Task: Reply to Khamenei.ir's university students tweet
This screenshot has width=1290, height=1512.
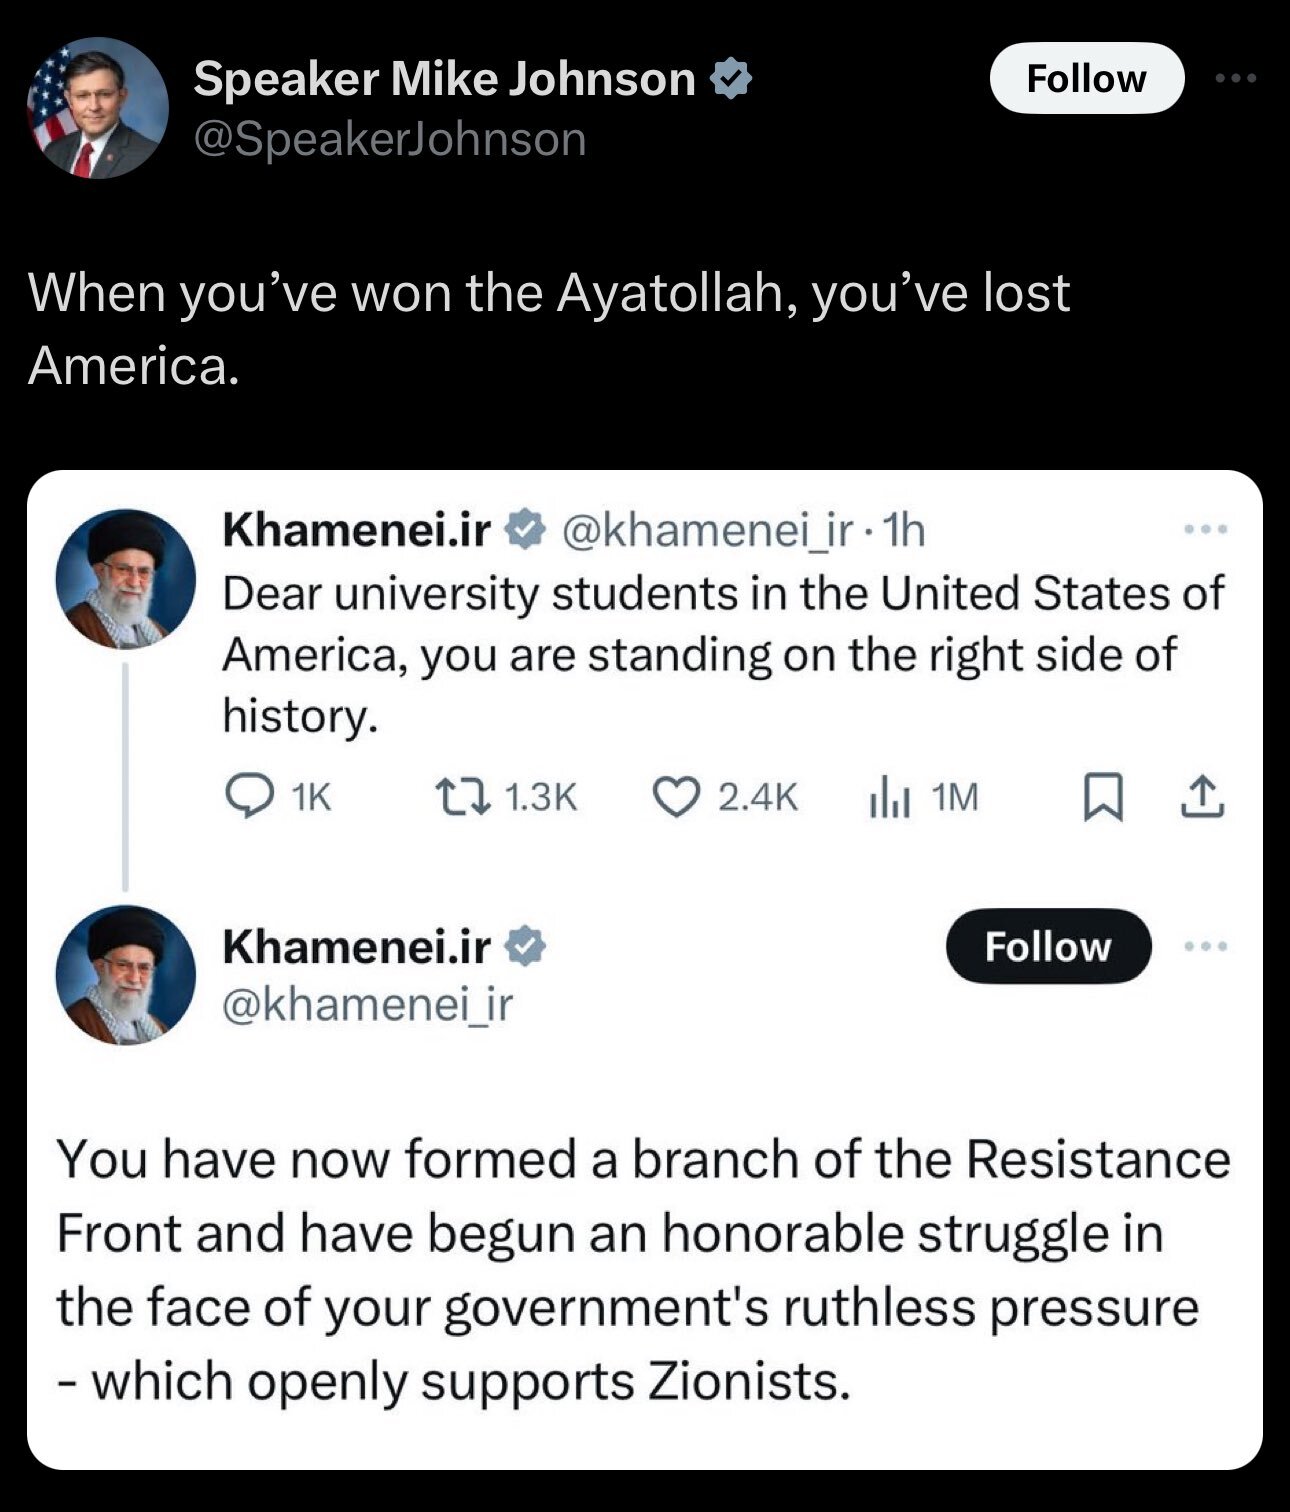Action: coord(277,797)
